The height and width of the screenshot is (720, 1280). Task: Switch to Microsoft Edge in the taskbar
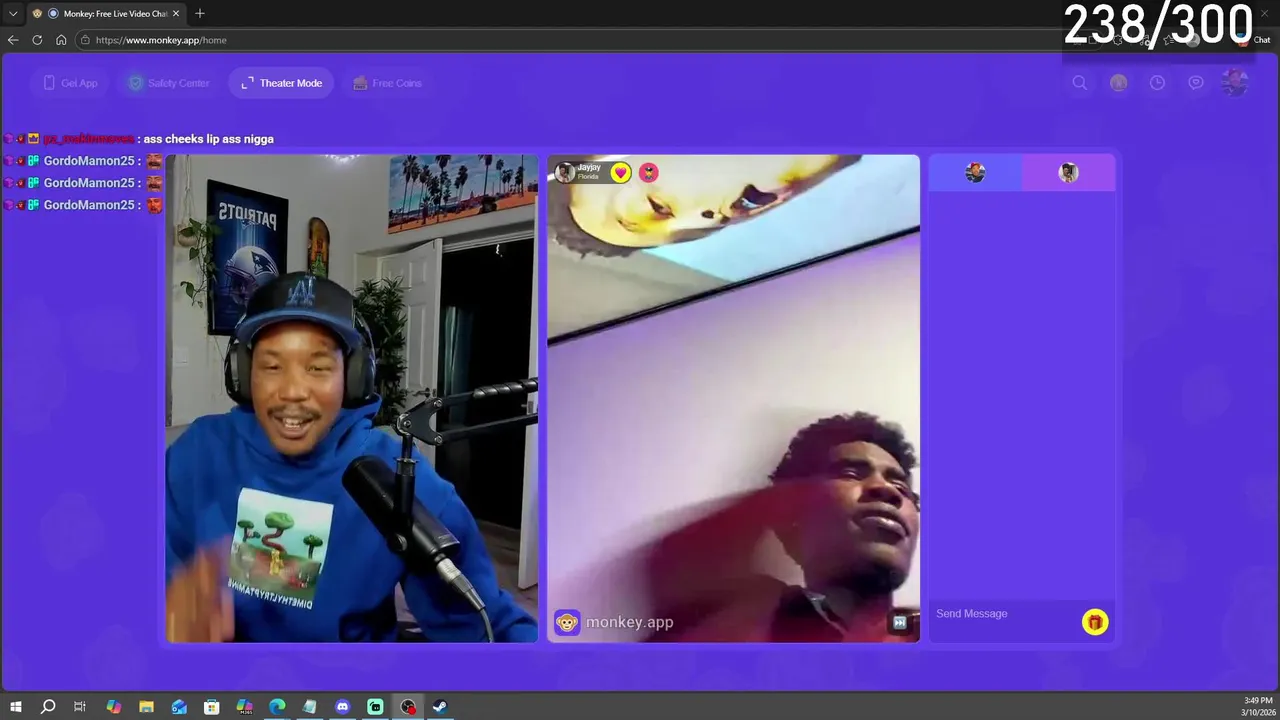coord(277,707)
